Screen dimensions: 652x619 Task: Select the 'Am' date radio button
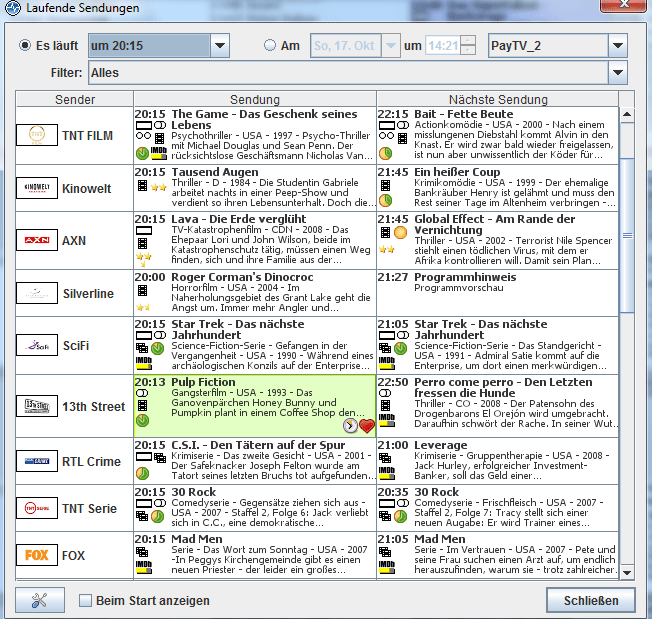click(269, 46)
